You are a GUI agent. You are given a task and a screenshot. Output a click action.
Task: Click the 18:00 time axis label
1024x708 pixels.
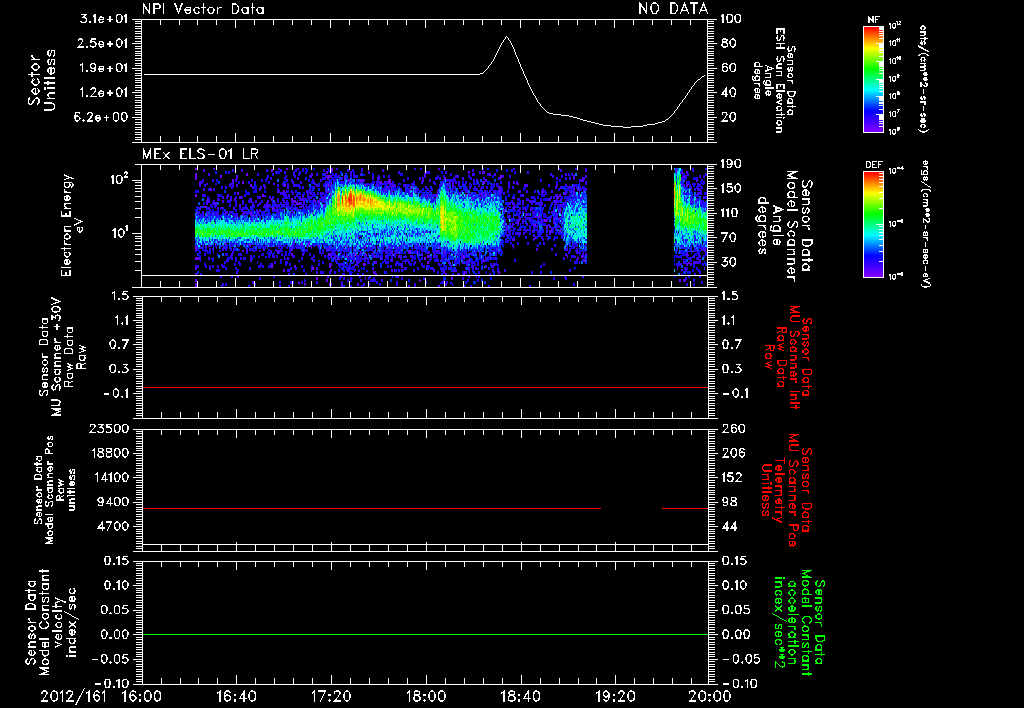click(425, 696)
